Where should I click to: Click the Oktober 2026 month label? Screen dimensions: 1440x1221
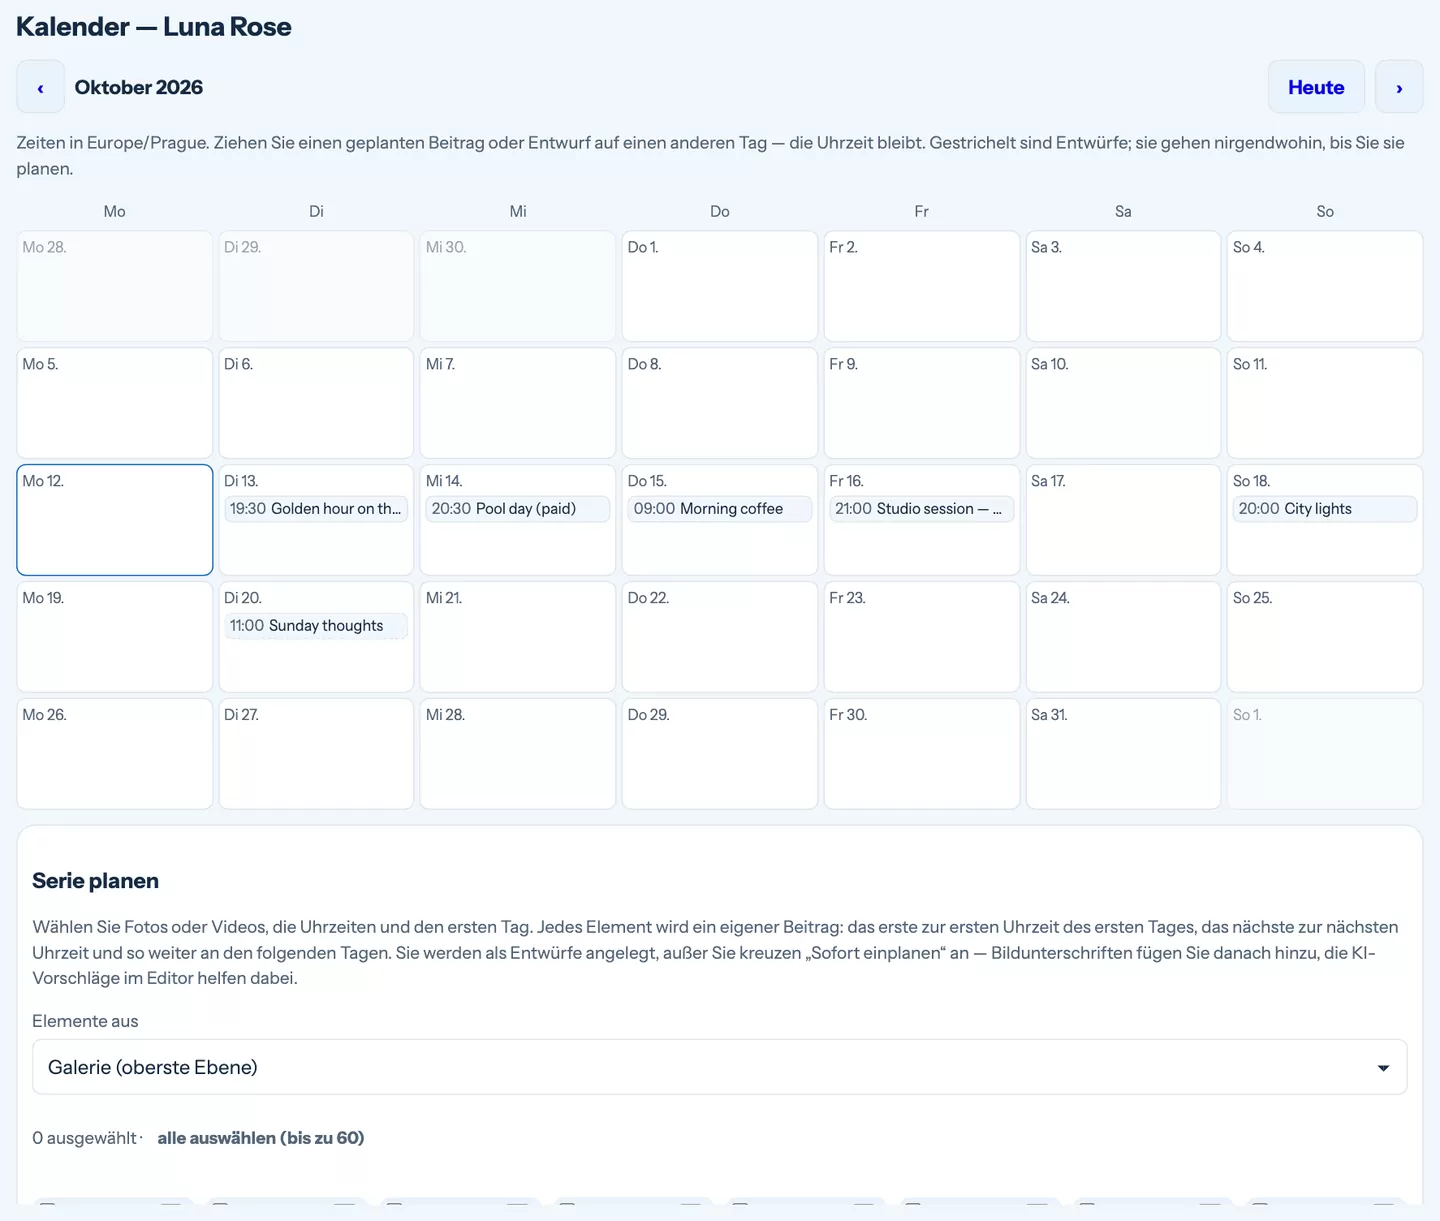(x=139, y=87)
